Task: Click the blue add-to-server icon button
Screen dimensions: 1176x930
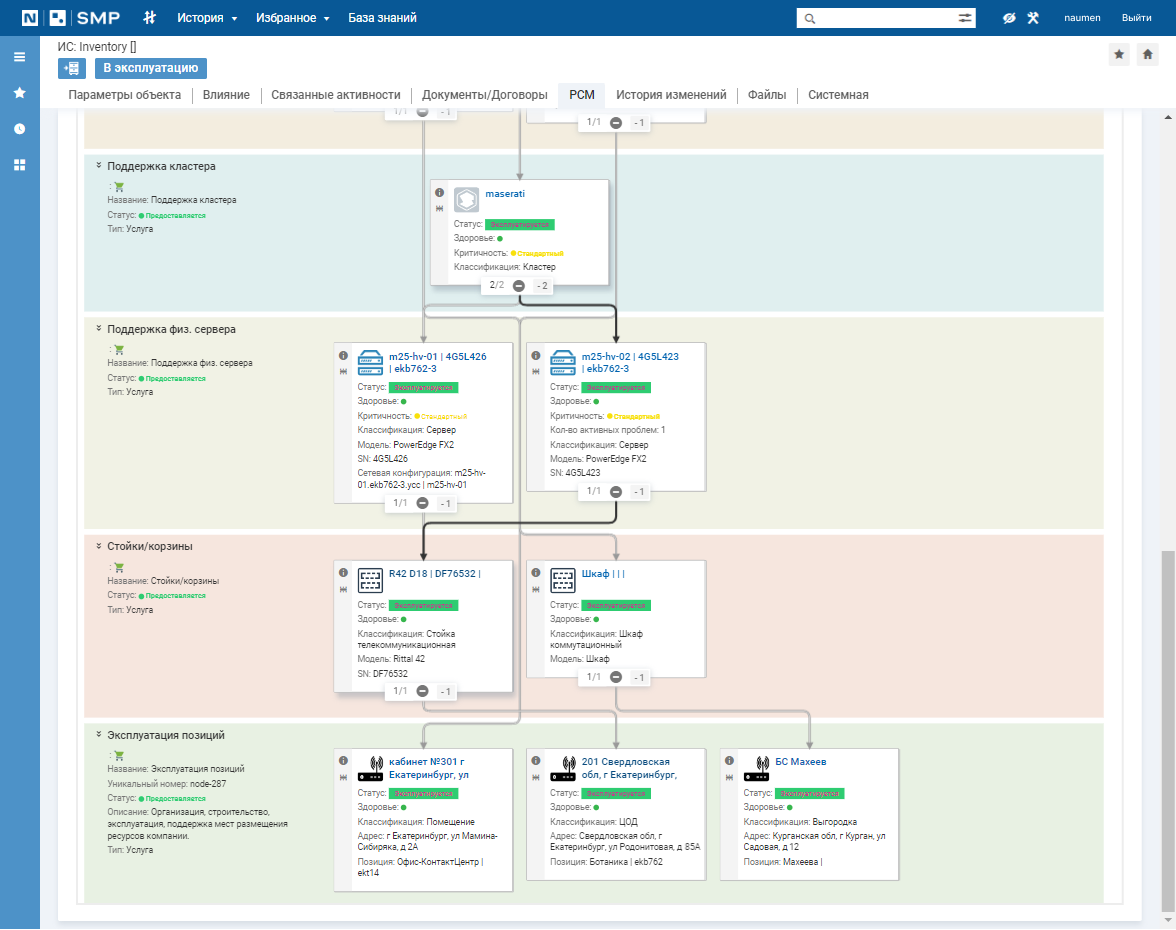Action: [72, 68]
